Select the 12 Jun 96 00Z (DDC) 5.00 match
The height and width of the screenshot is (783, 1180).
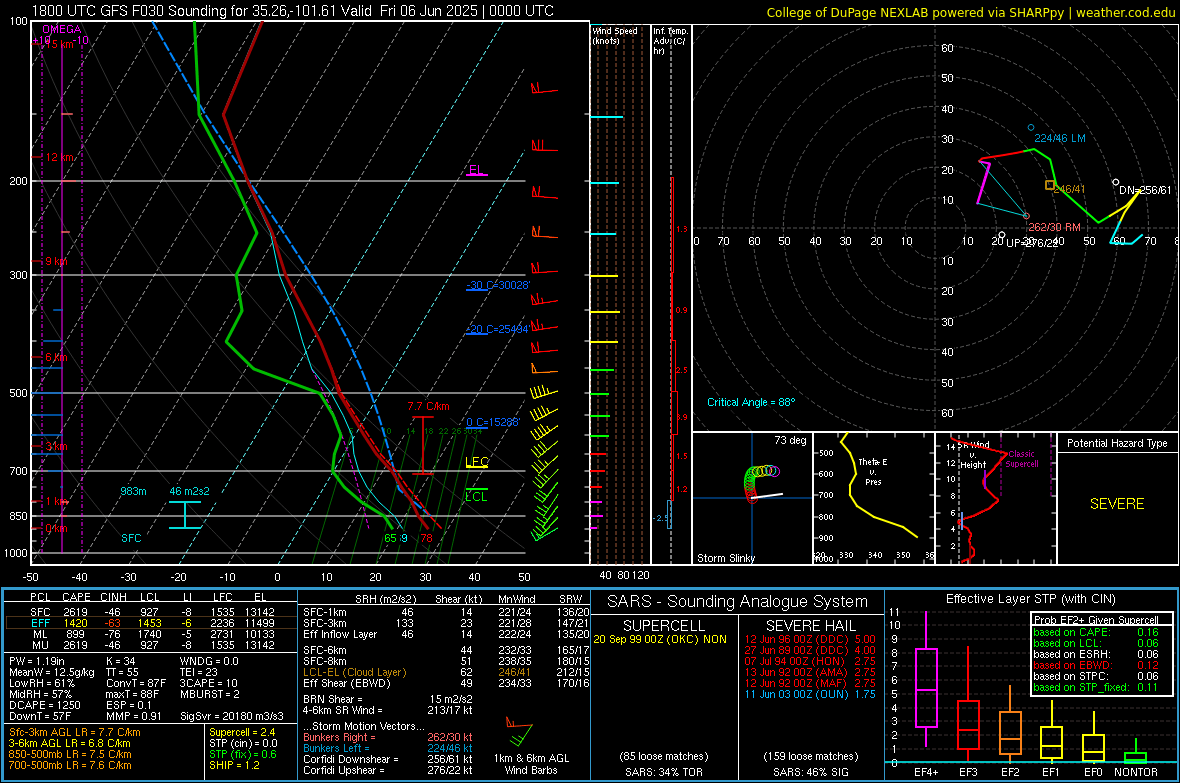(x=810, y=639)
